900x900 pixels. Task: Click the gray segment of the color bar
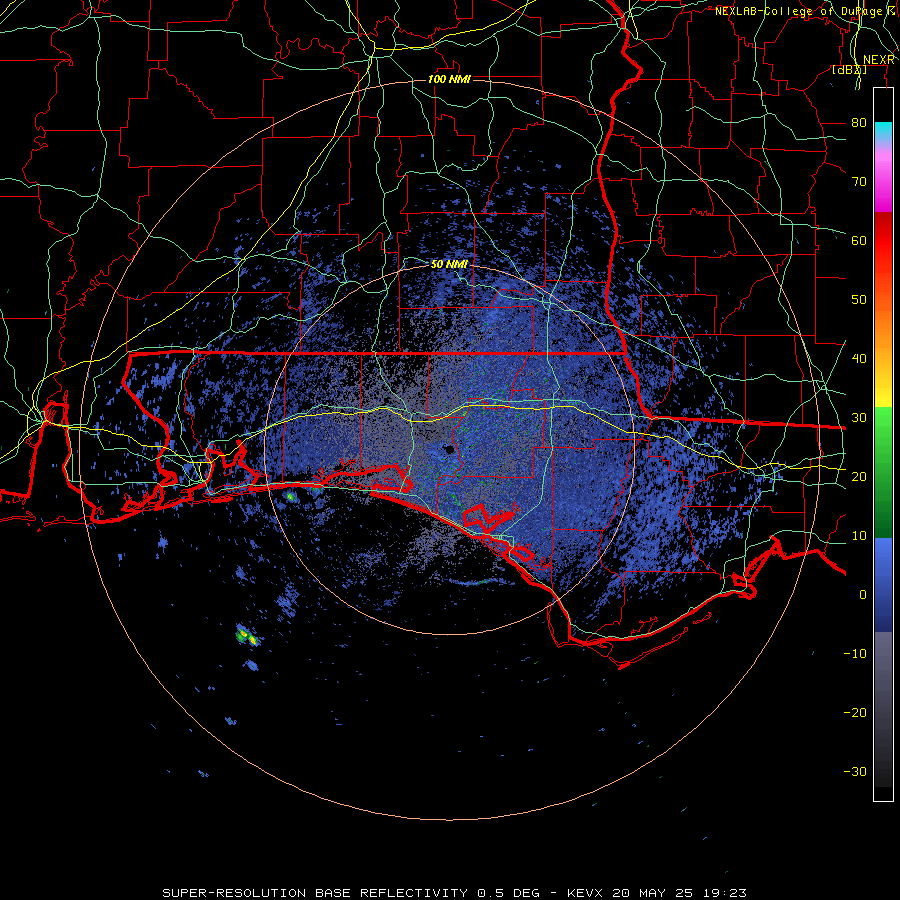coord(883,709)
